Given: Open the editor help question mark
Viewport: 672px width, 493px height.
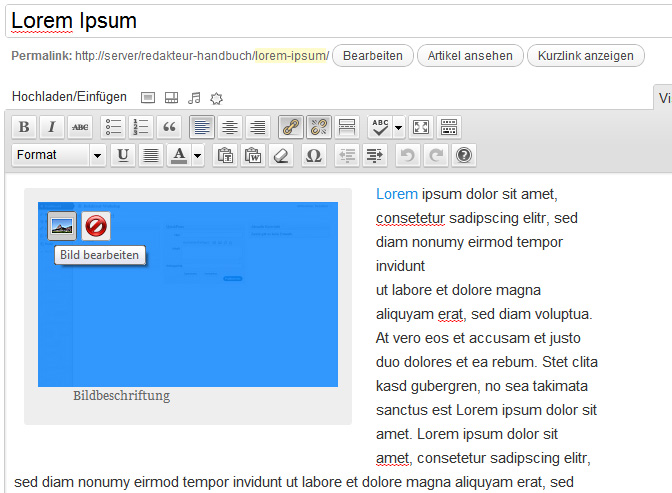Looking at the screenshot, I should pyautogui.click(x=463, y=155).
